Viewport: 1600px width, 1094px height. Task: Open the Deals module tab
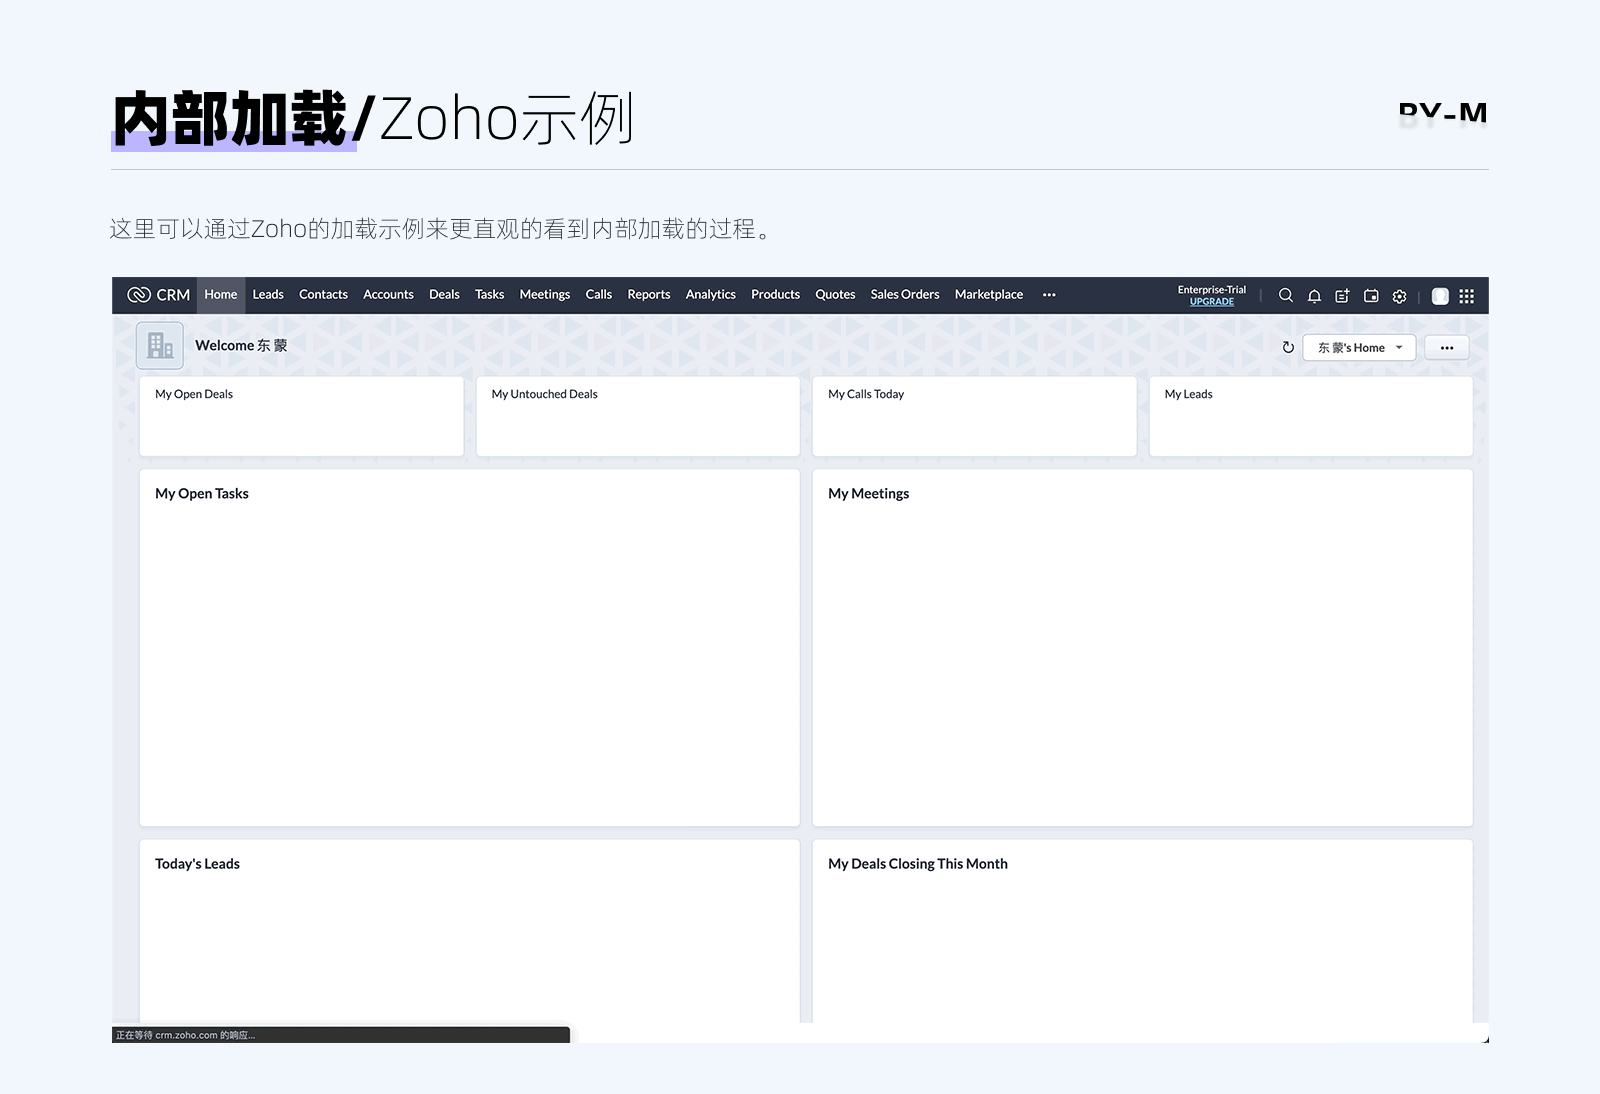coord(444,295)
